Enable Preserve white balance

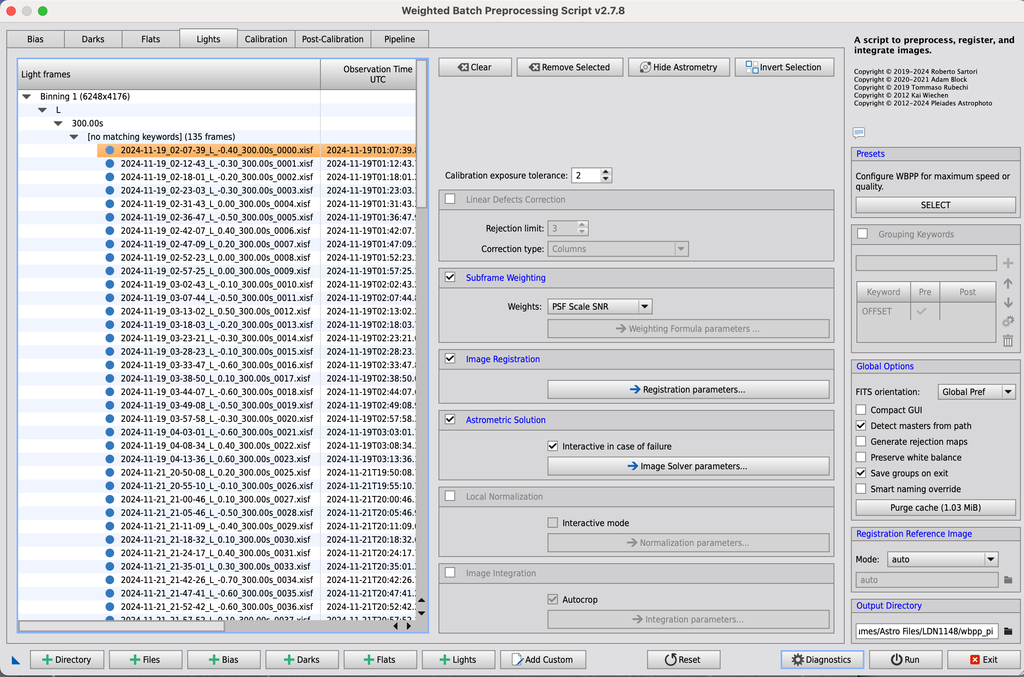click(x=861, y=458)
